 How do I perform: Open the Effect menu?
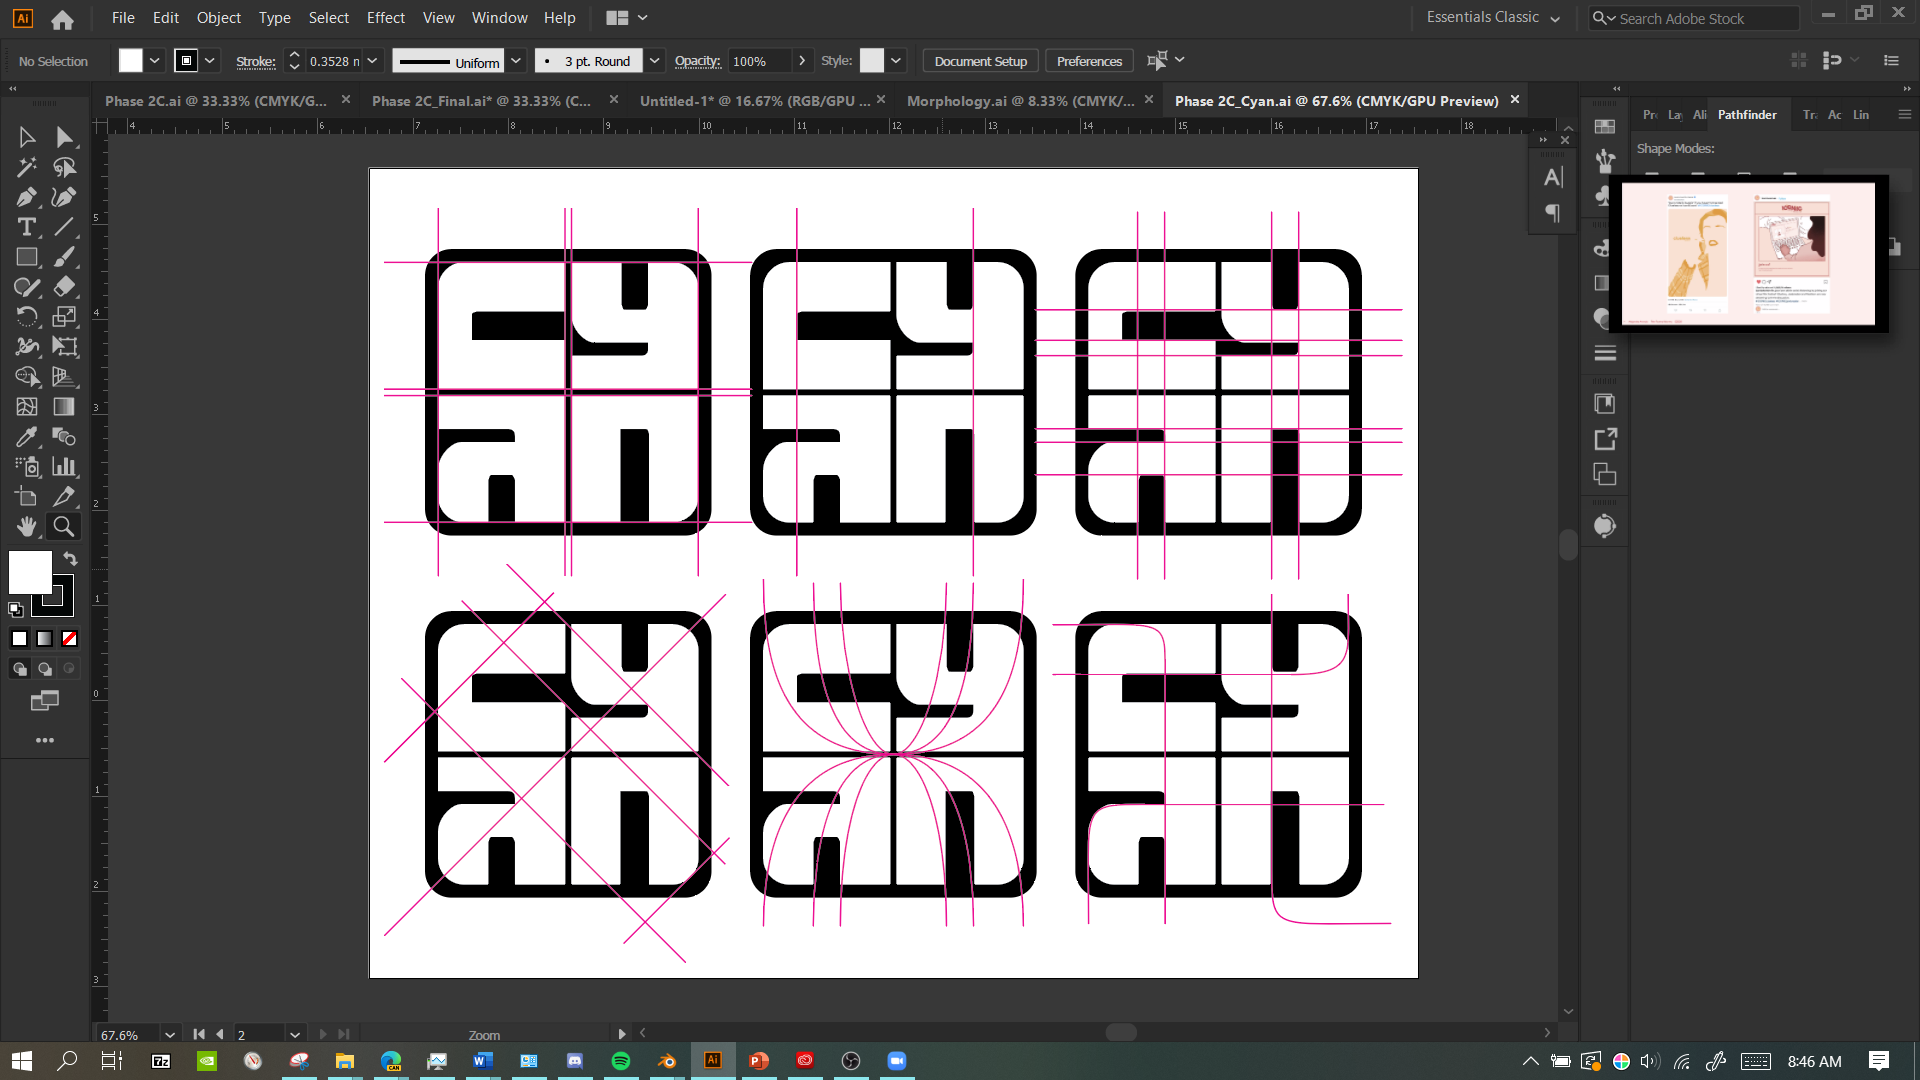click(x=385, y=18)
